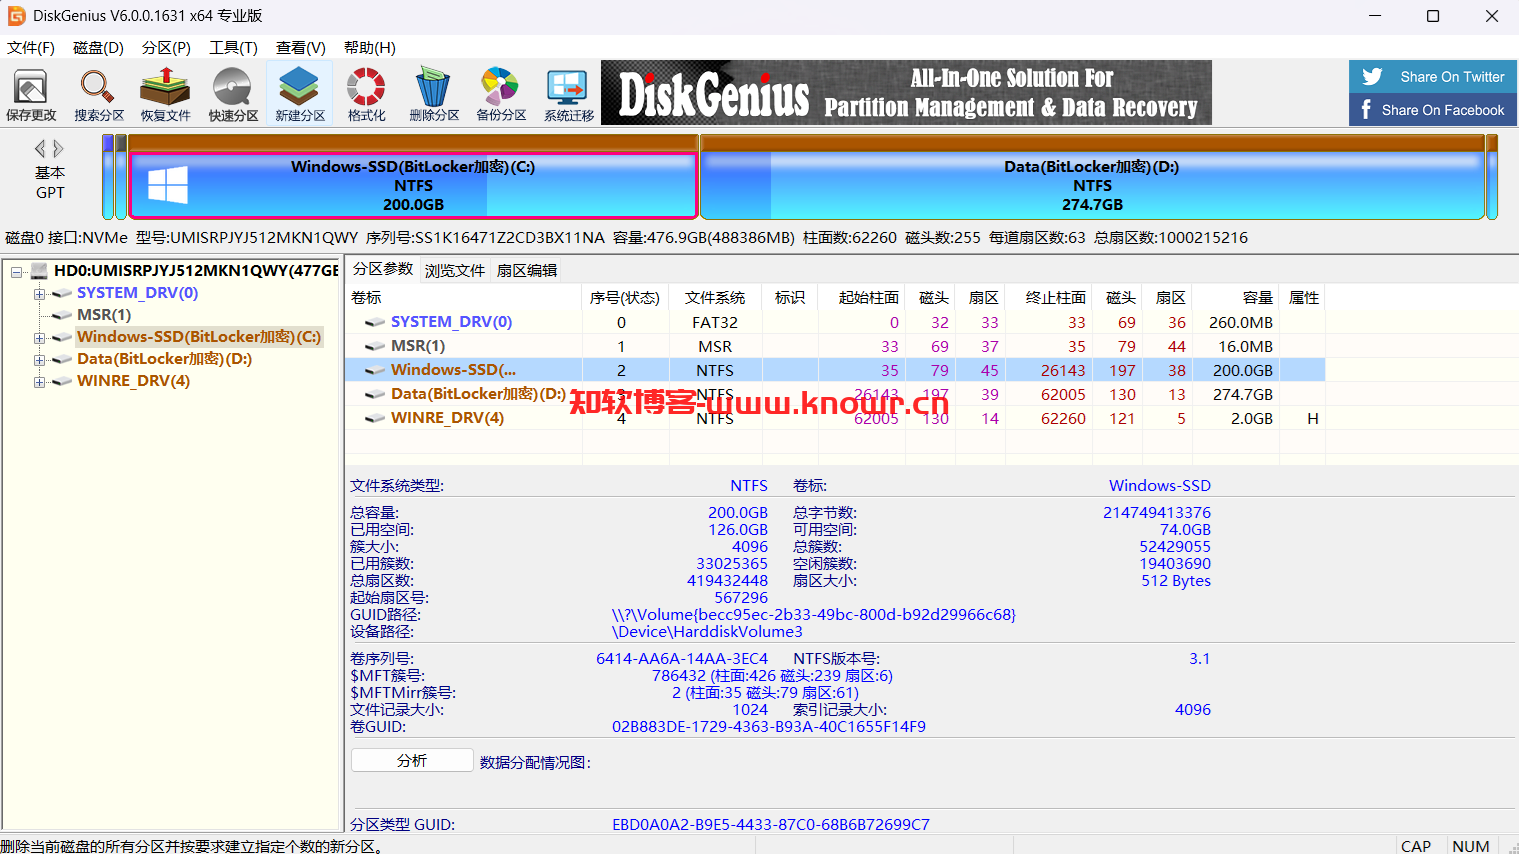Open the Quick Partition (快速分区) tool
Image resolution: width=1519 pixels, height=854 pixels.
233,95
